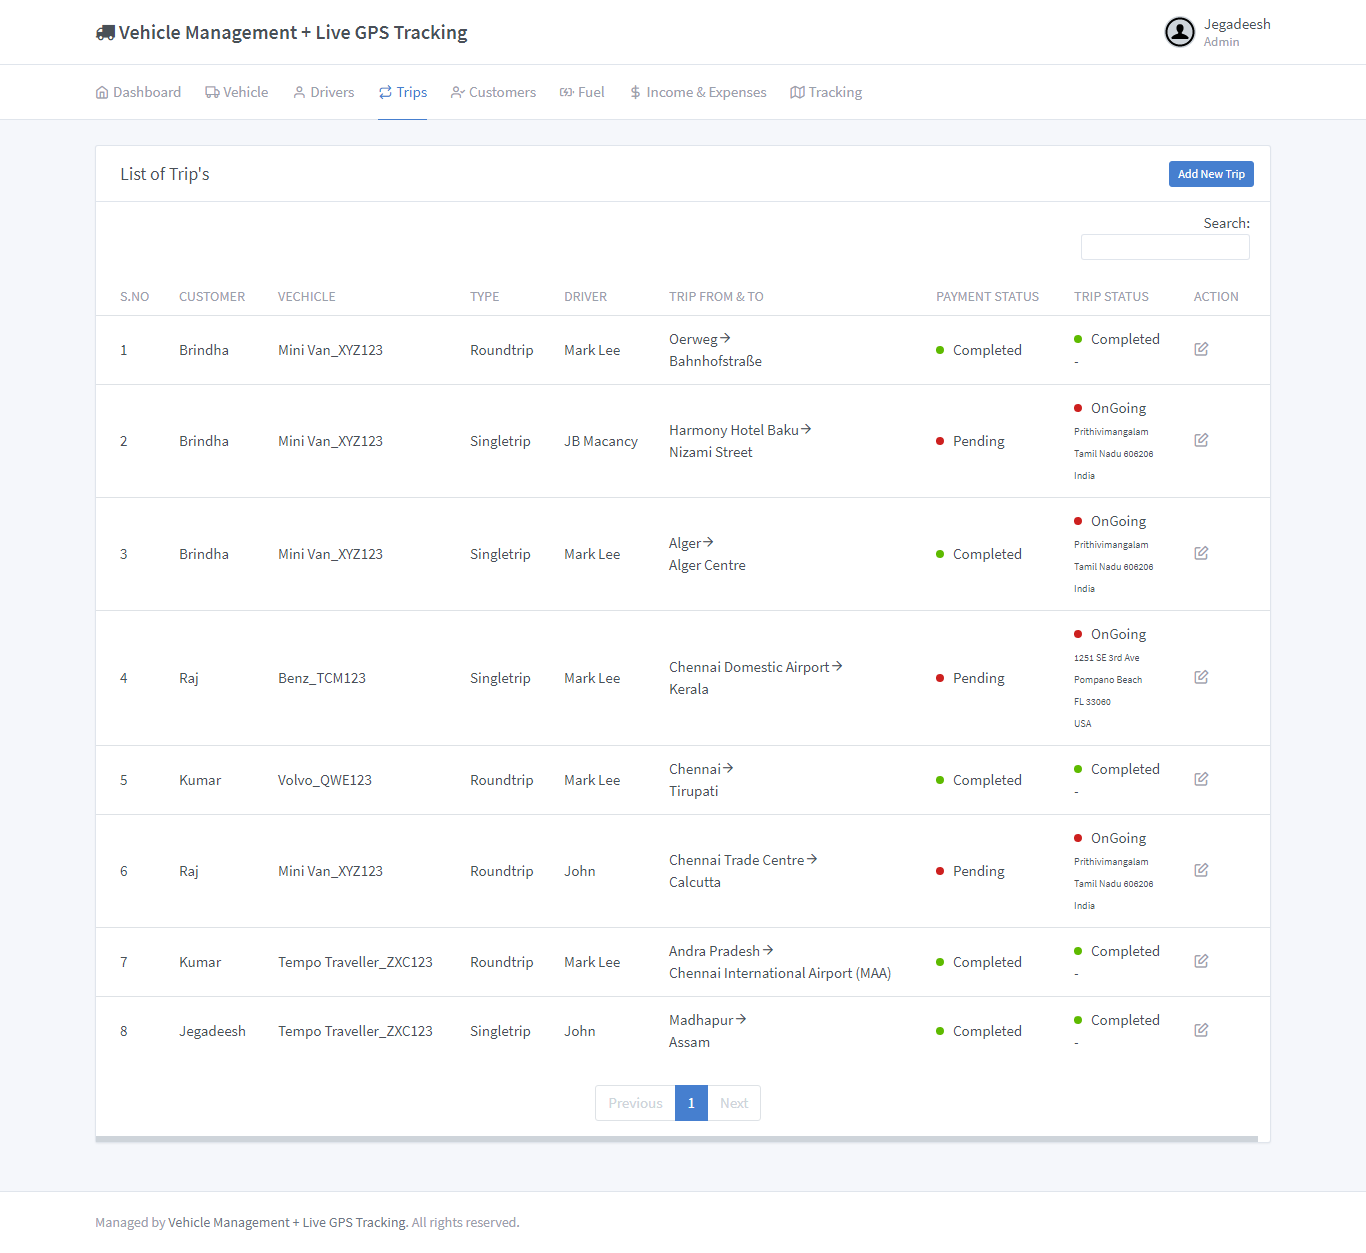Viewport: 1366px width, 1253px height.
Task: Click the truck logo icon
Action: 105,33
